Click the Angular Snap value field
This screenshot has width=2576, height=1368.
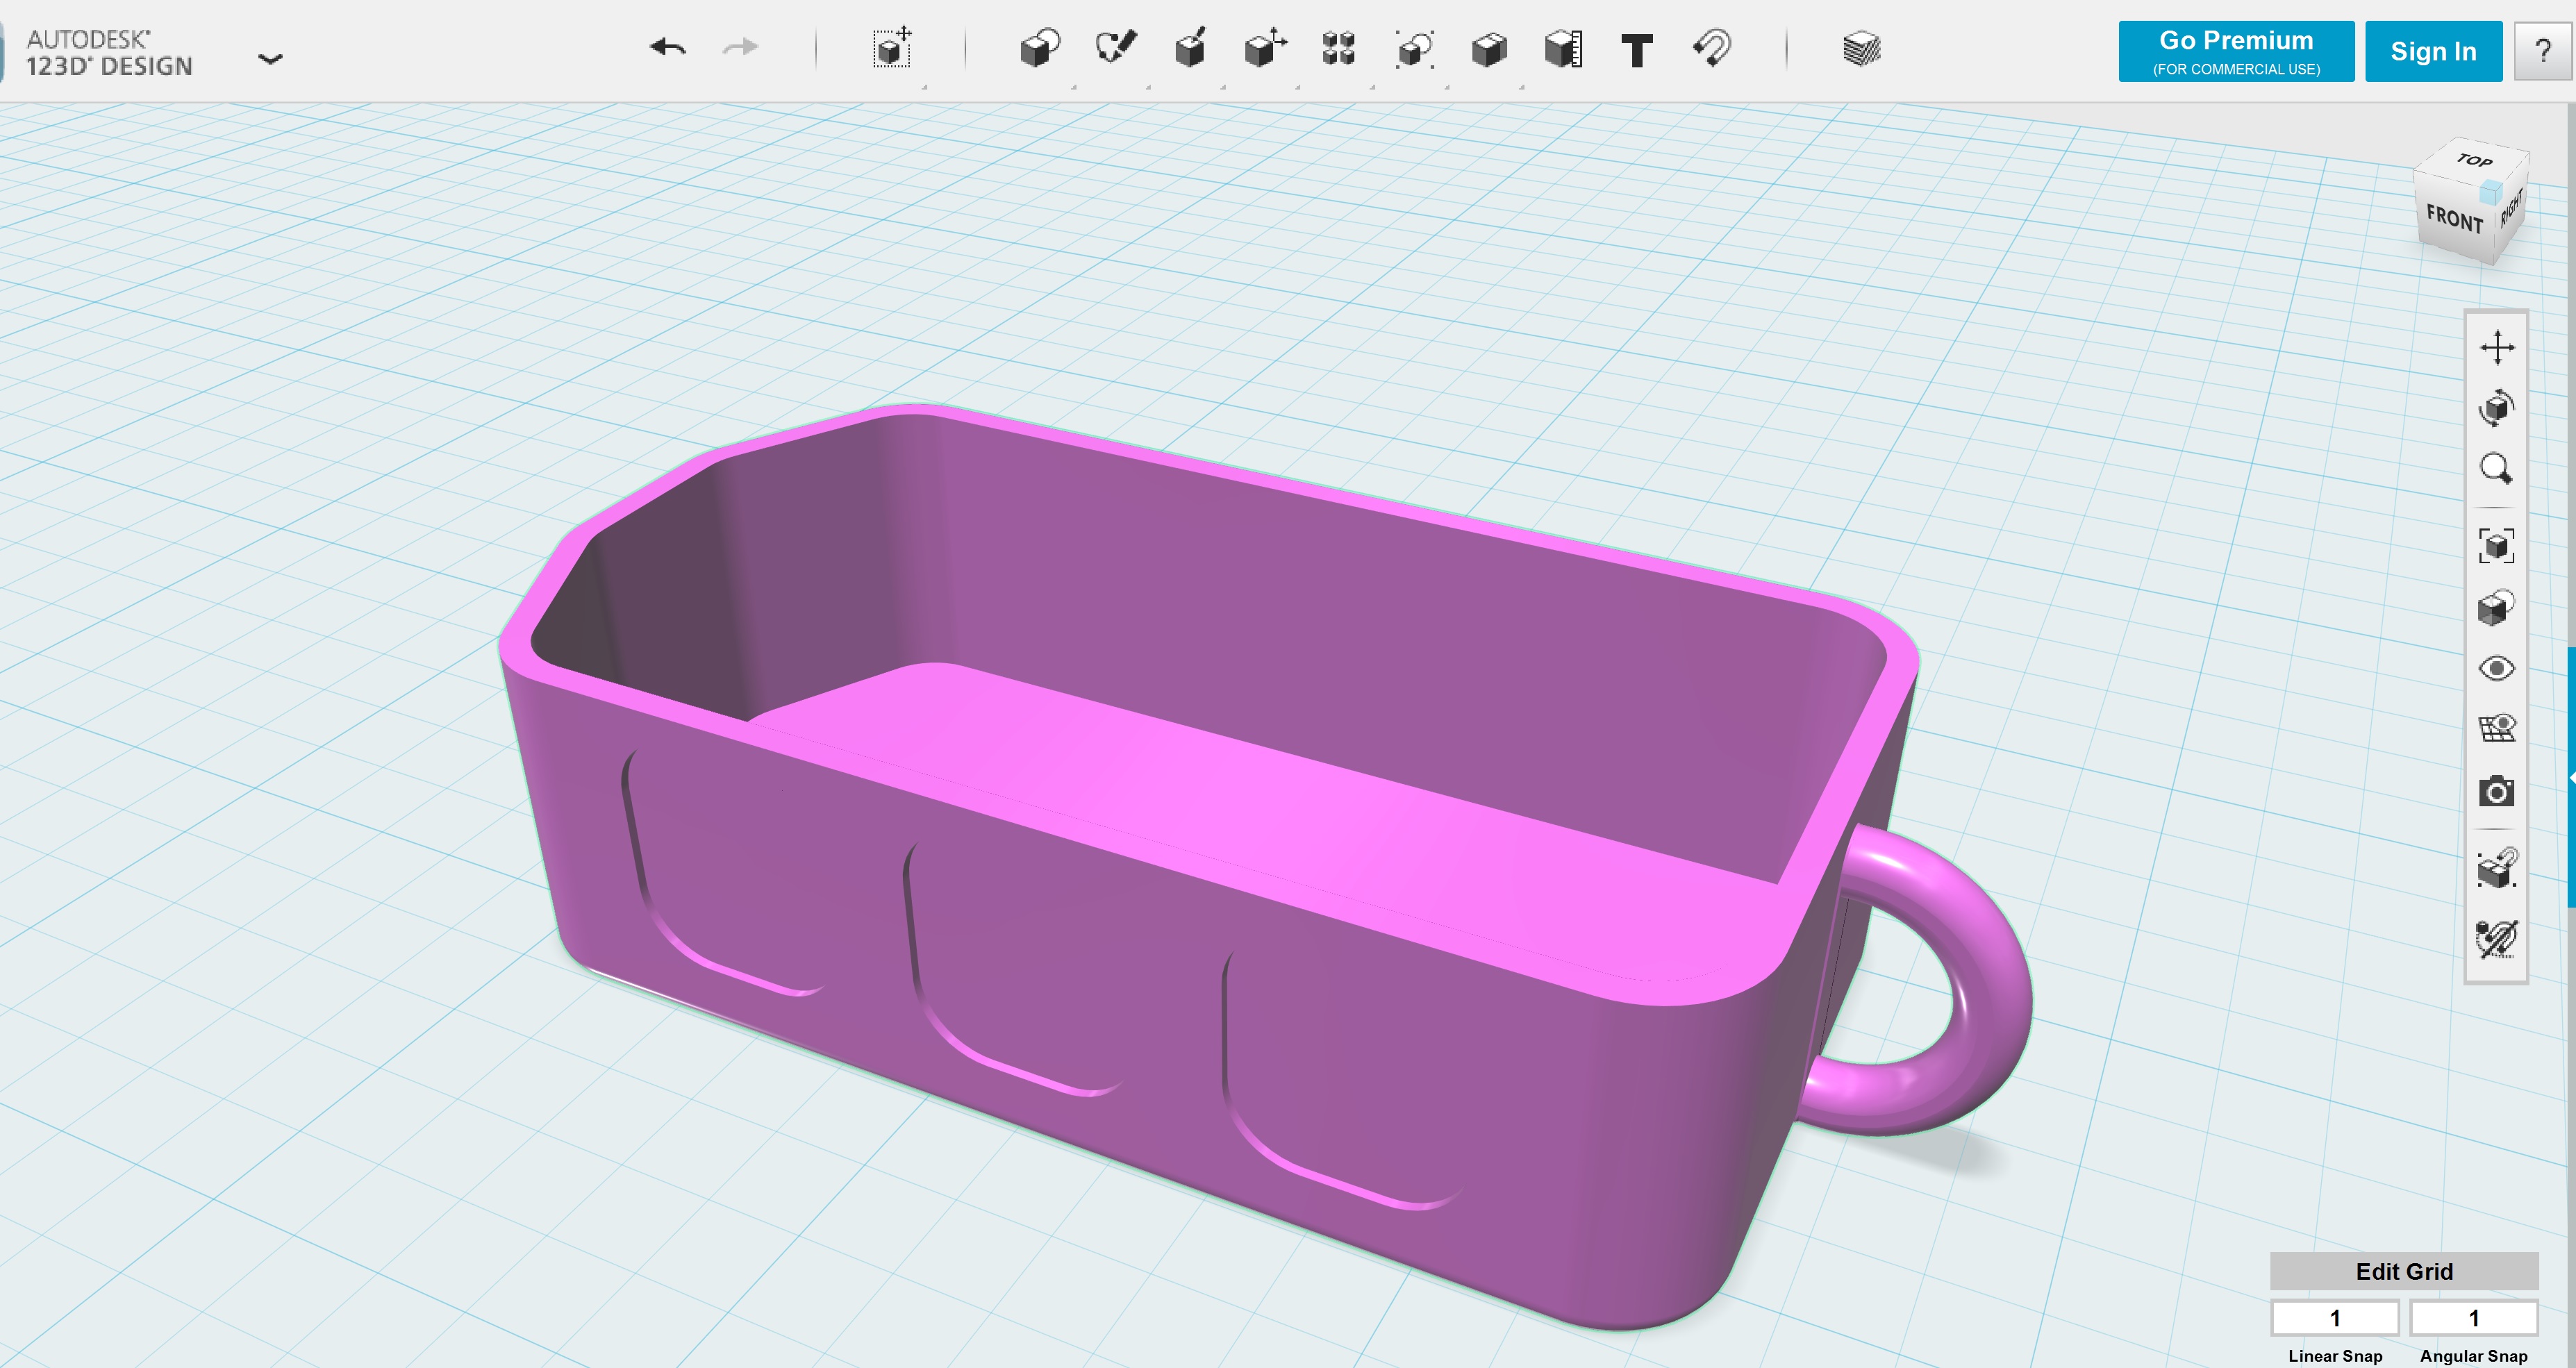point(2474,1318)
